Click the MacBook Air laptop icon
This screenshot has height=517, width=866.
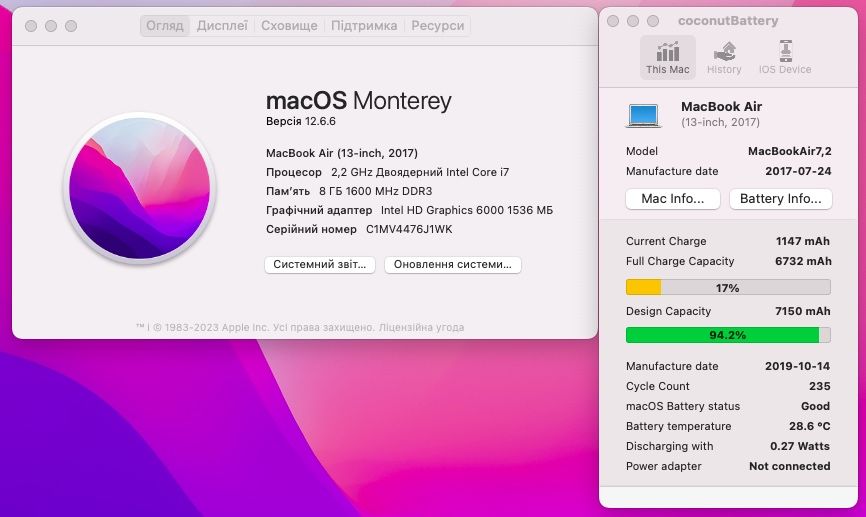click(x=643, y=115)
